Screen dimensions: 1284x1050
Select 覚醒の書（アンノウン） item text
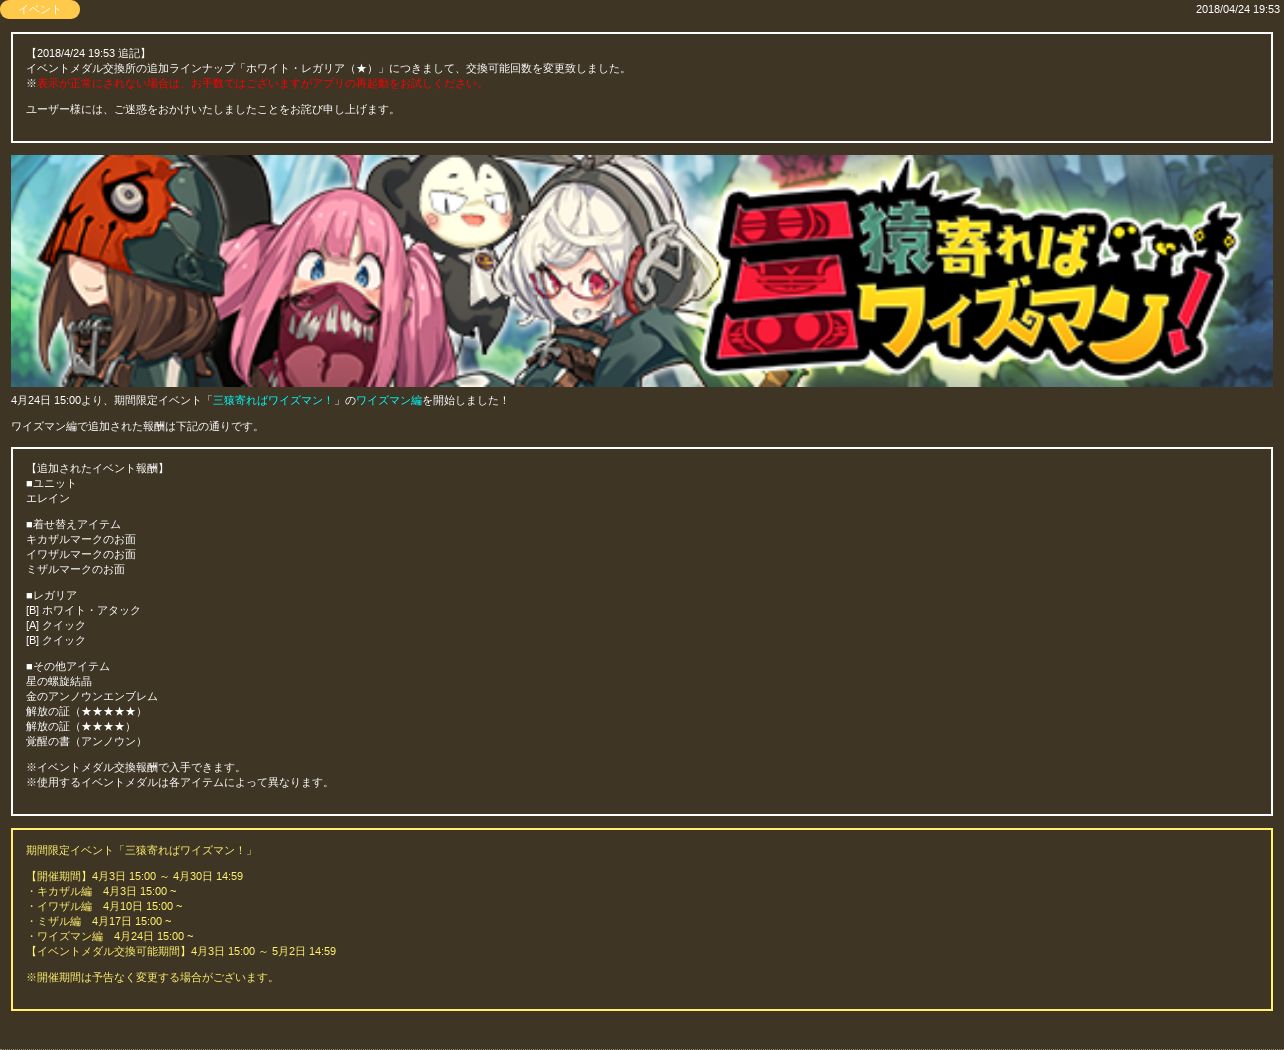pos(86,742)
